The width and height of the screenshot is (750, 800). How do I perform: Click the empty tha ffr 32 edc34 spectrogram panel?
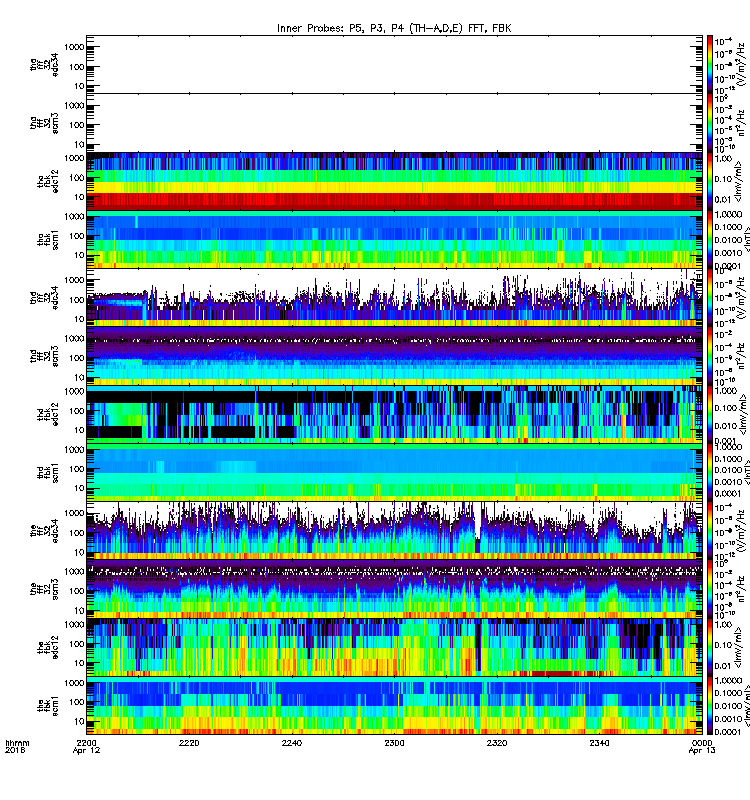click(394, 64)
